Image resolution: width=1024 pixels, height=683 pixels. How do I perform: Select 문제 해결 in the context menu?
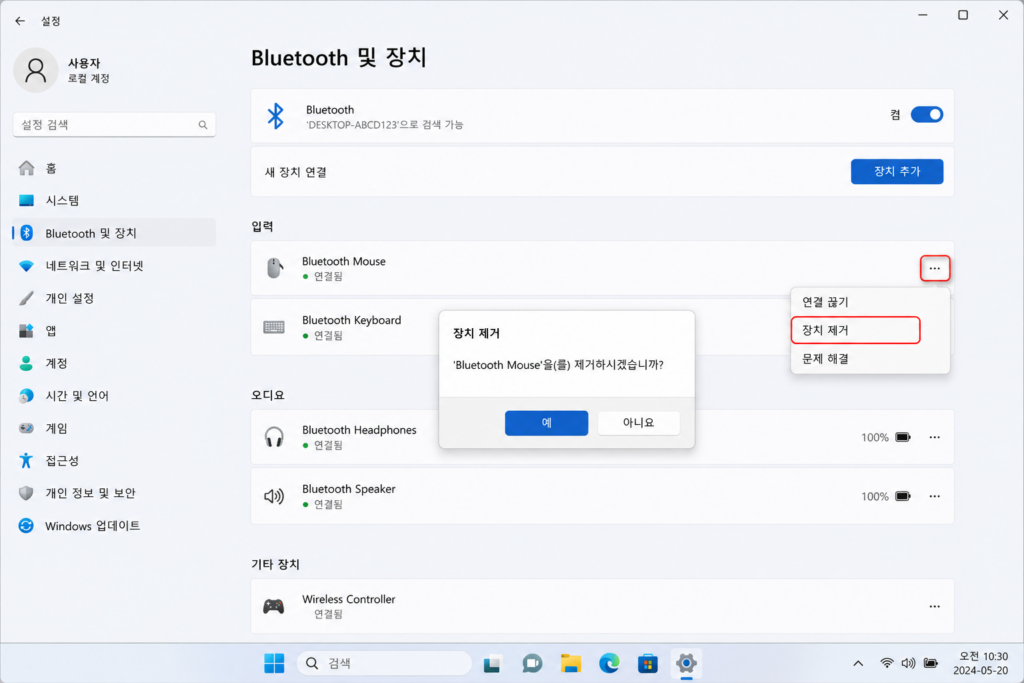[x=825, y=358]
